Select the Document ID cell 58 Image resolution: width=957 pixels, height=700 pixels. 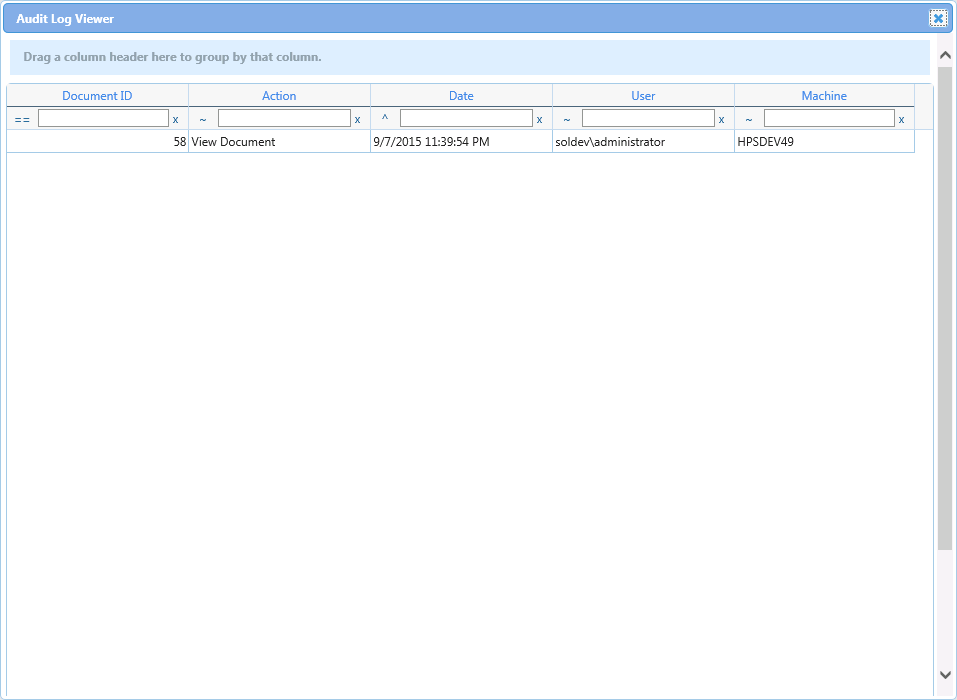pyautogui.click(x=98, y=142)
